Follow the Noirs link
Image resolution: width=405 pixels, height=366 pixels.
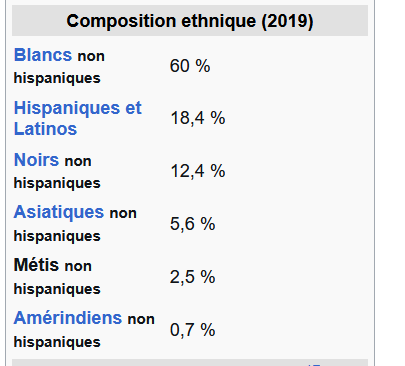pos(36,160)
